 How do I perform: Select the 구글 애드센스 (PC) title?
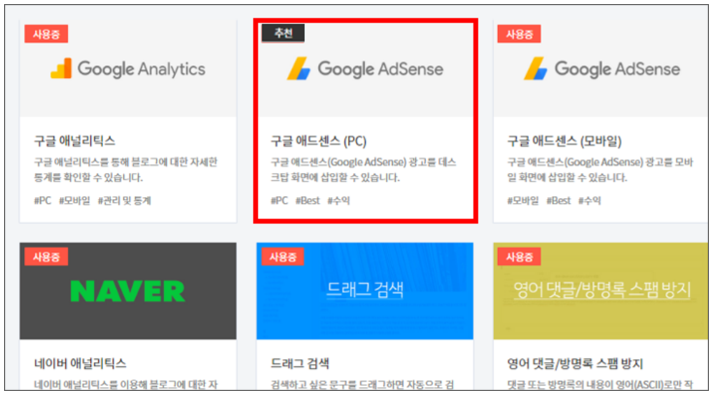coord(319,141)
